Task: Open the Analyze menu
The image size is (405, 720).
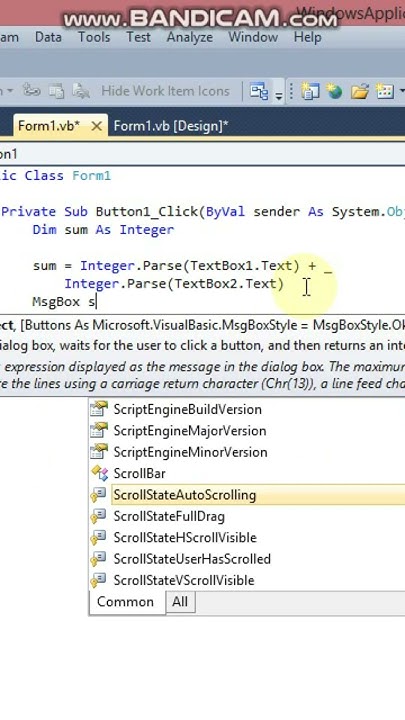Action: (190, 37)
